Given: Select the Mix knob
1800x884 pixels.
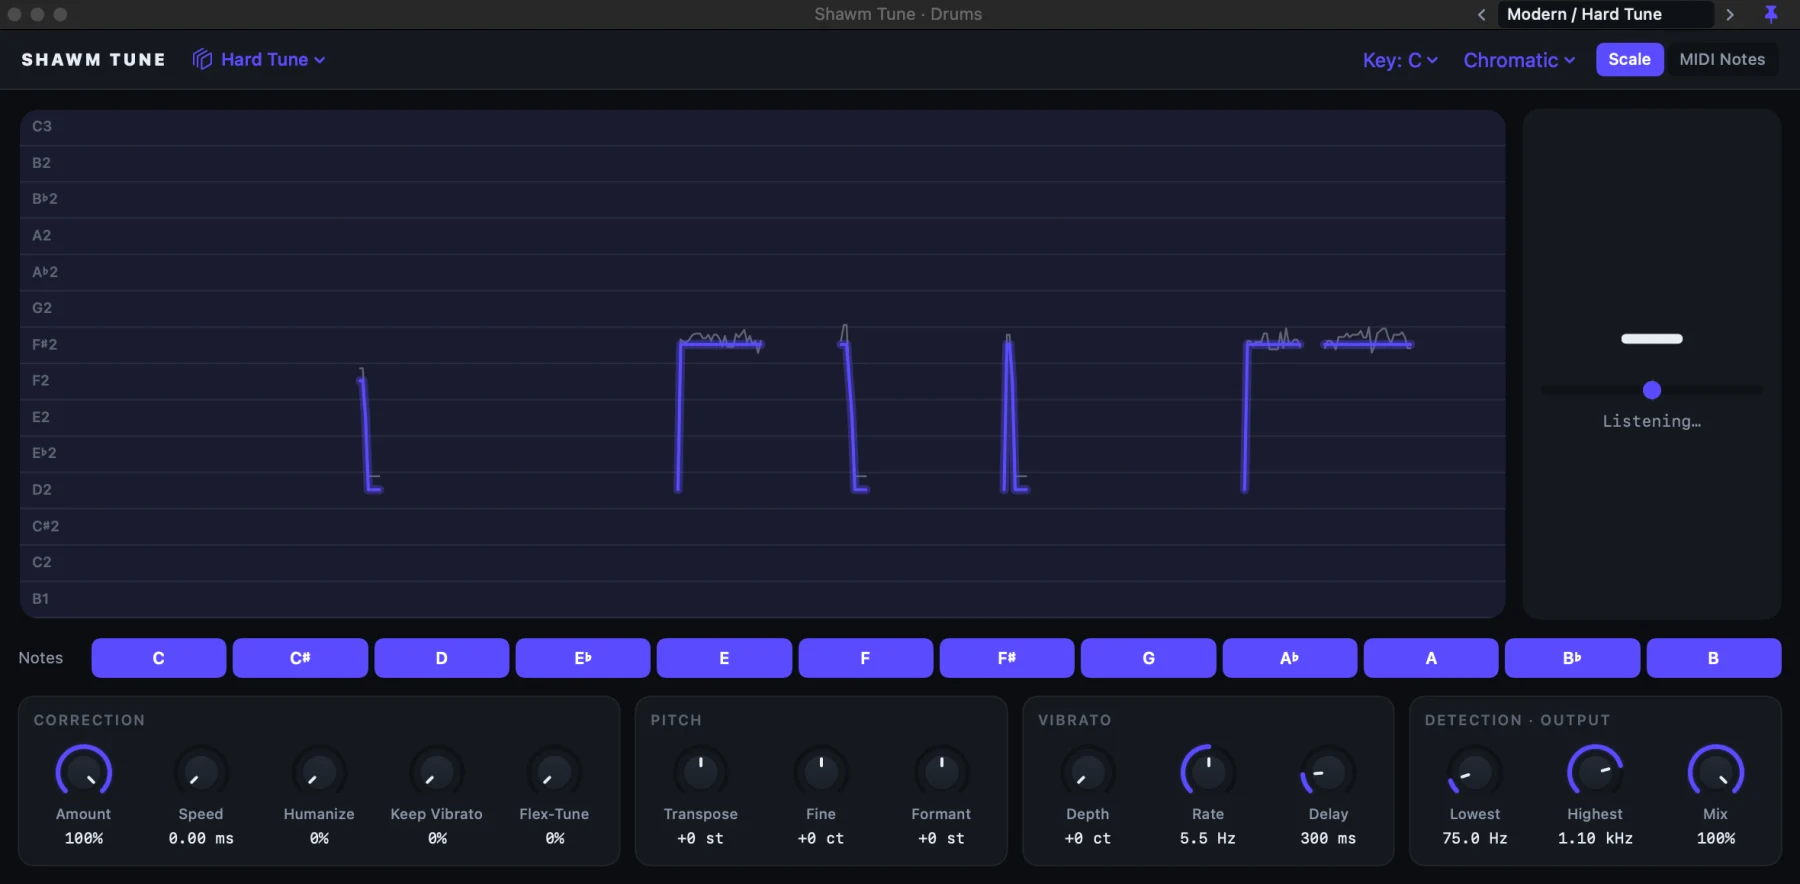Looking at the screenshot, I should [1716, 772].
